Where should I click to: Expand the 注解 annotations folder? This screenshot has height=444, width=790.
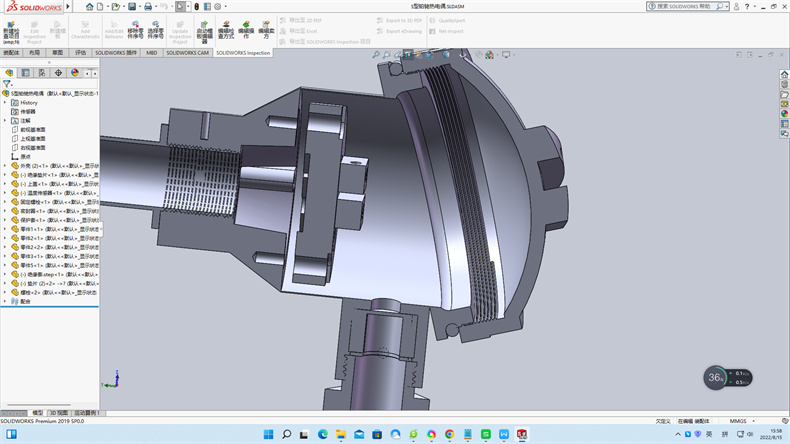tap(5, 120)
